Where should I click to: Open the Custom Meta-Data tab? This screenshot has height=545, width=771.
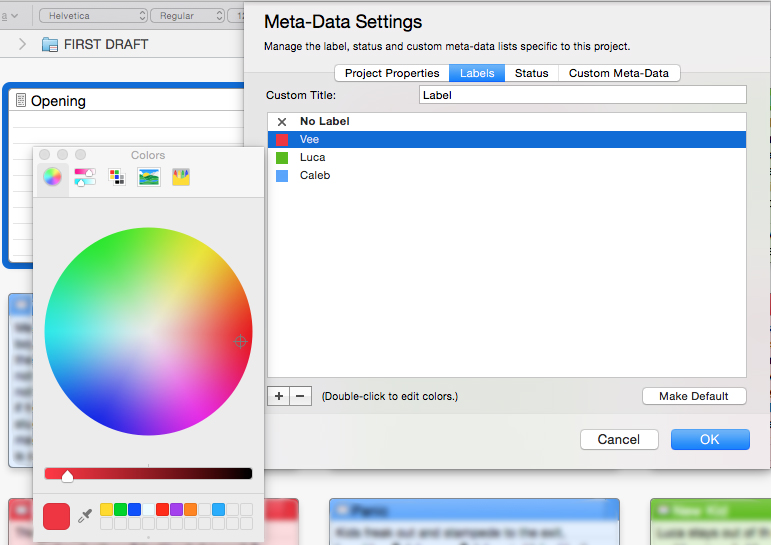pos(618,73)
